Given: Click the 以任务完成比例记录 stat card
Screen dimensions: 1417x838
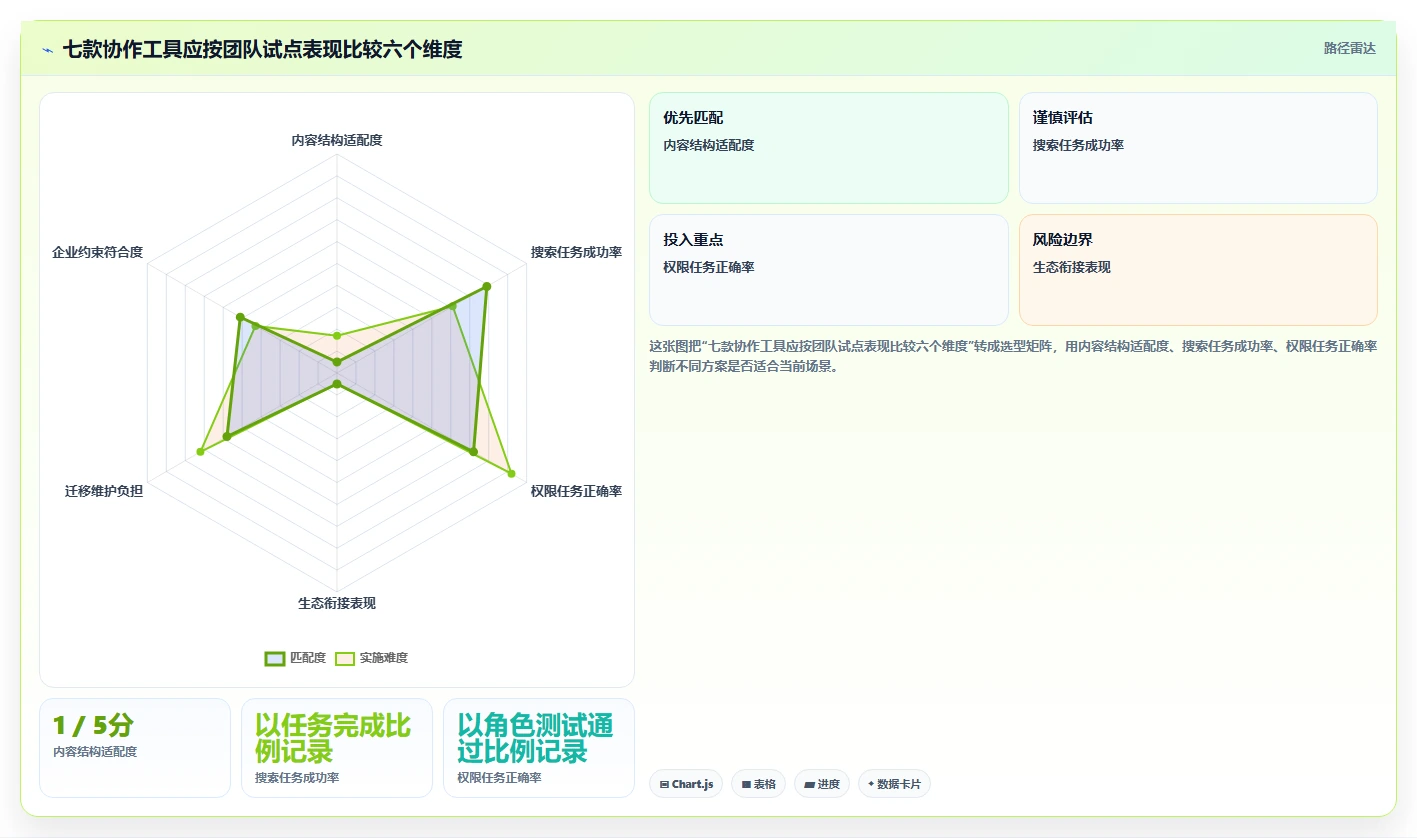Looking at the screenshot, I should (337, 748).
